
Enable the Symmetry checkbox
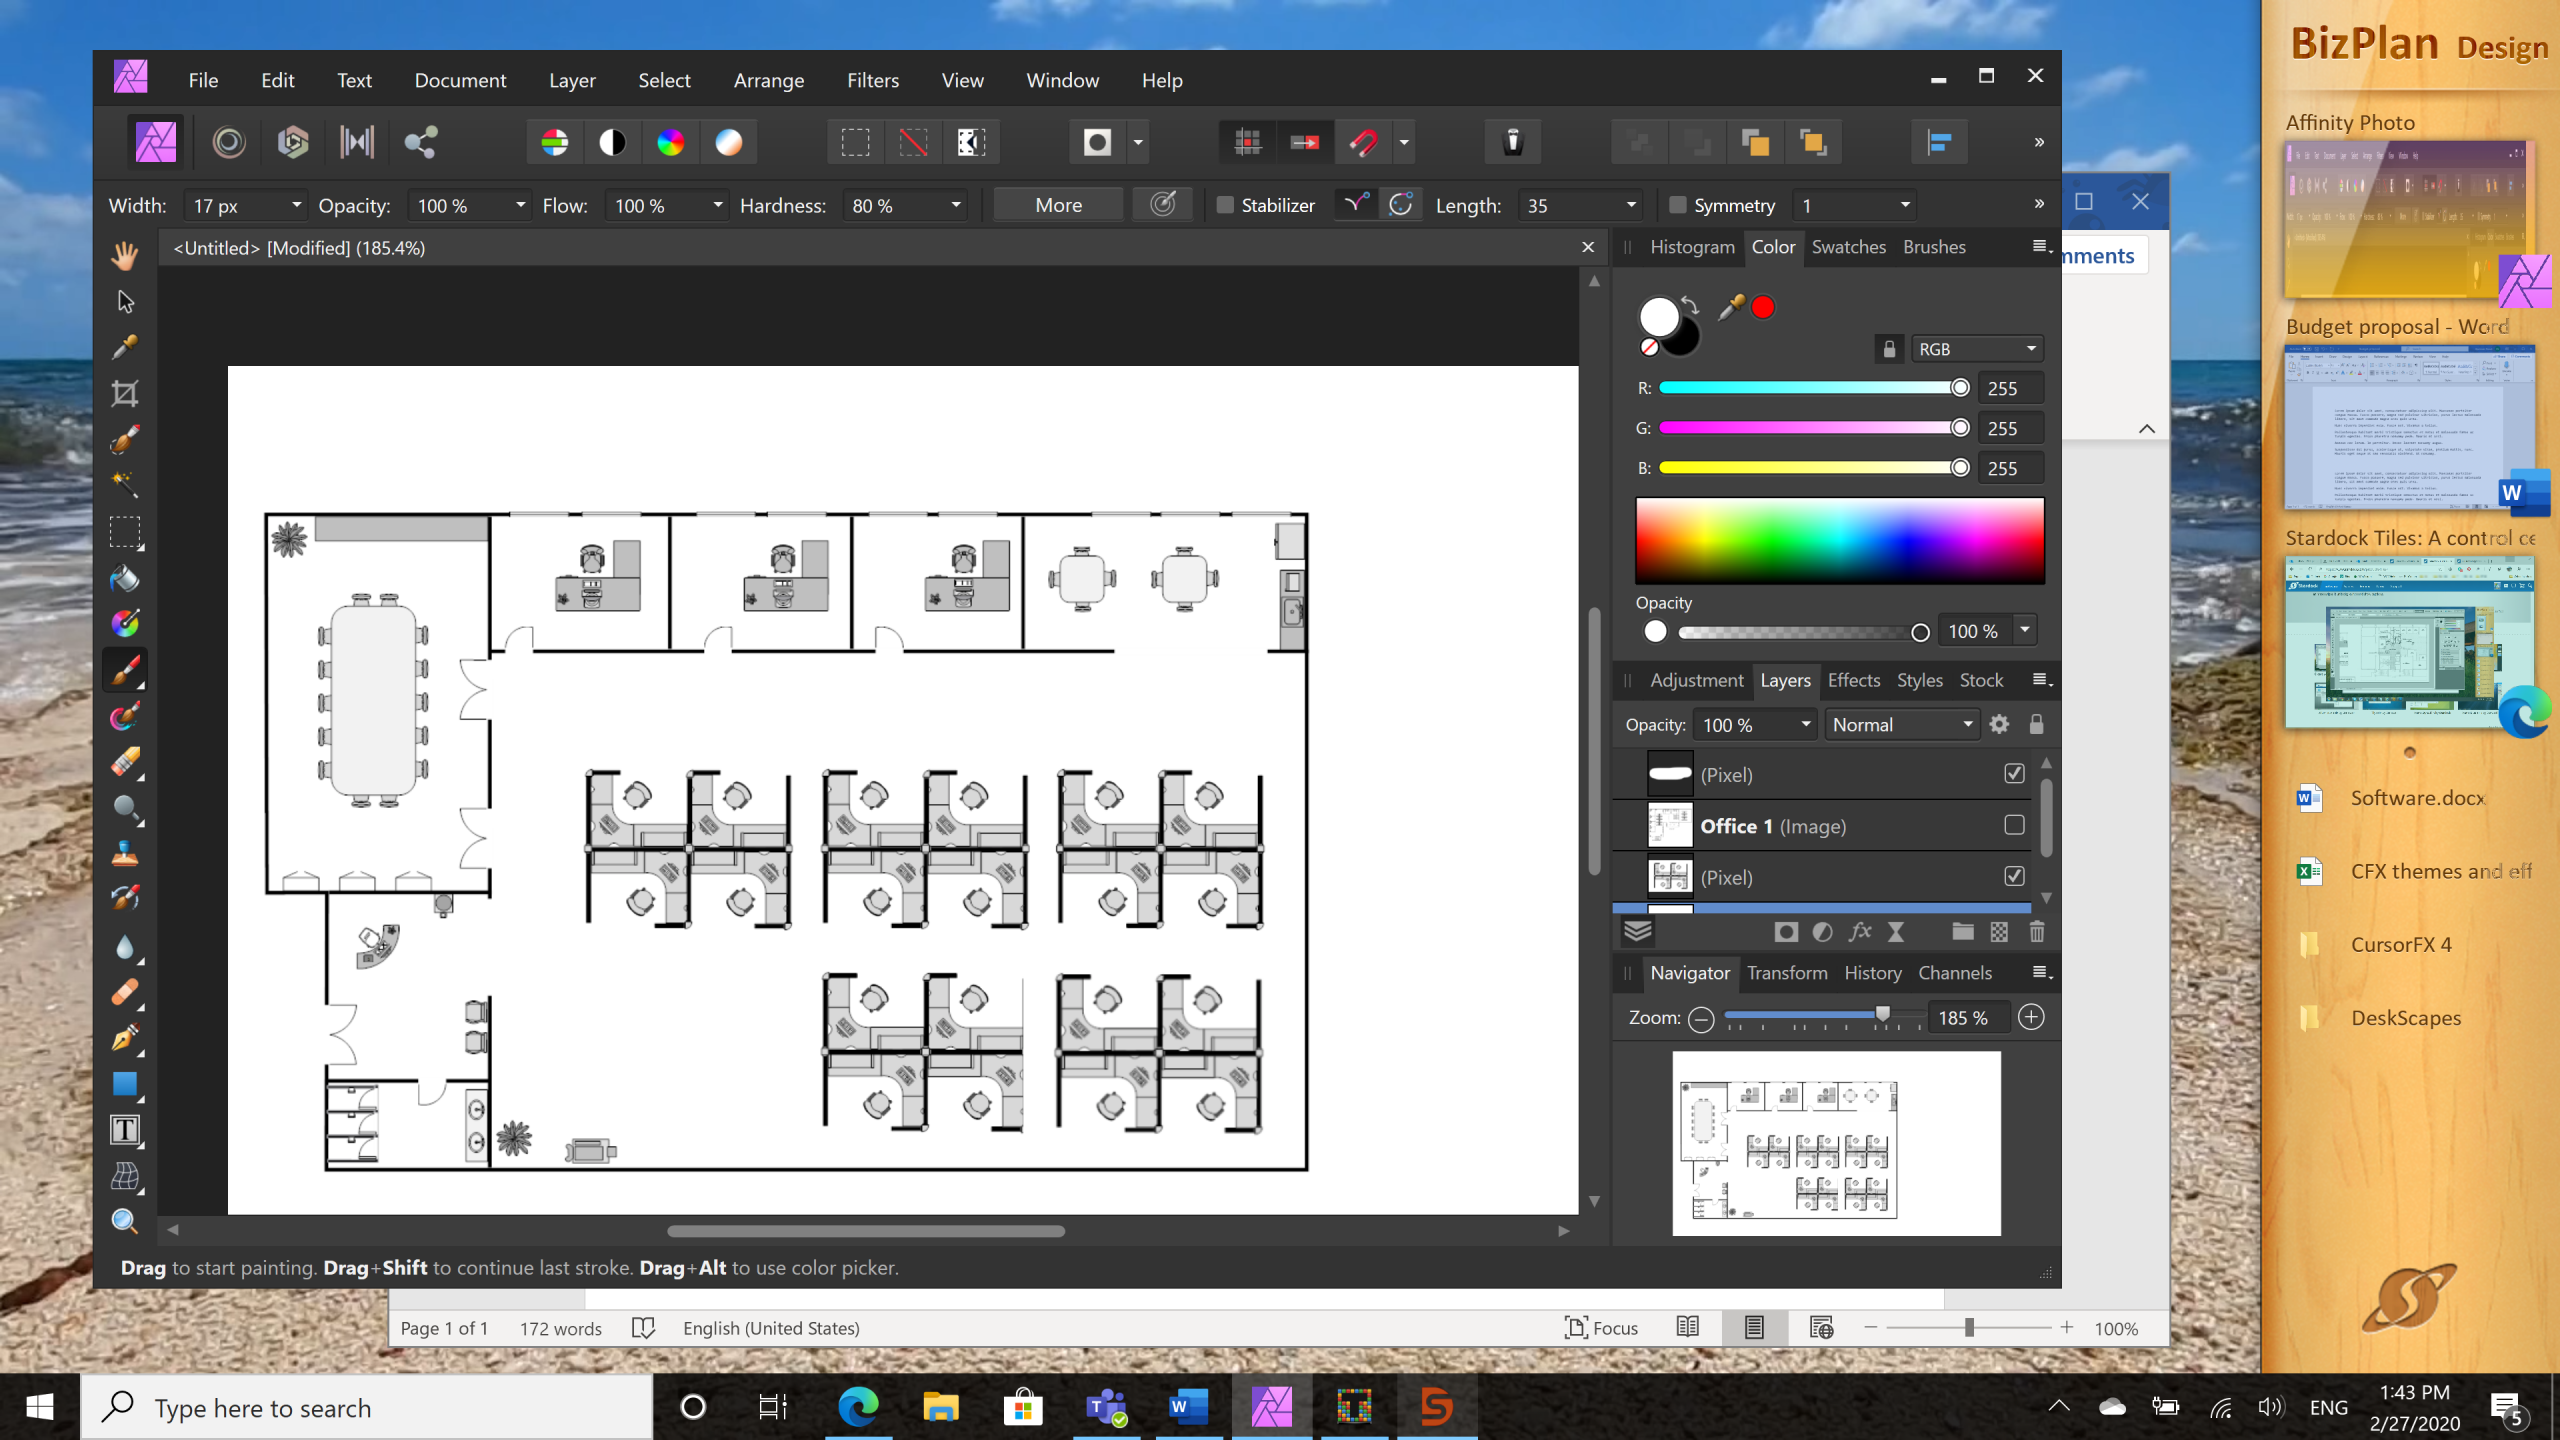tap(1678, 205)
